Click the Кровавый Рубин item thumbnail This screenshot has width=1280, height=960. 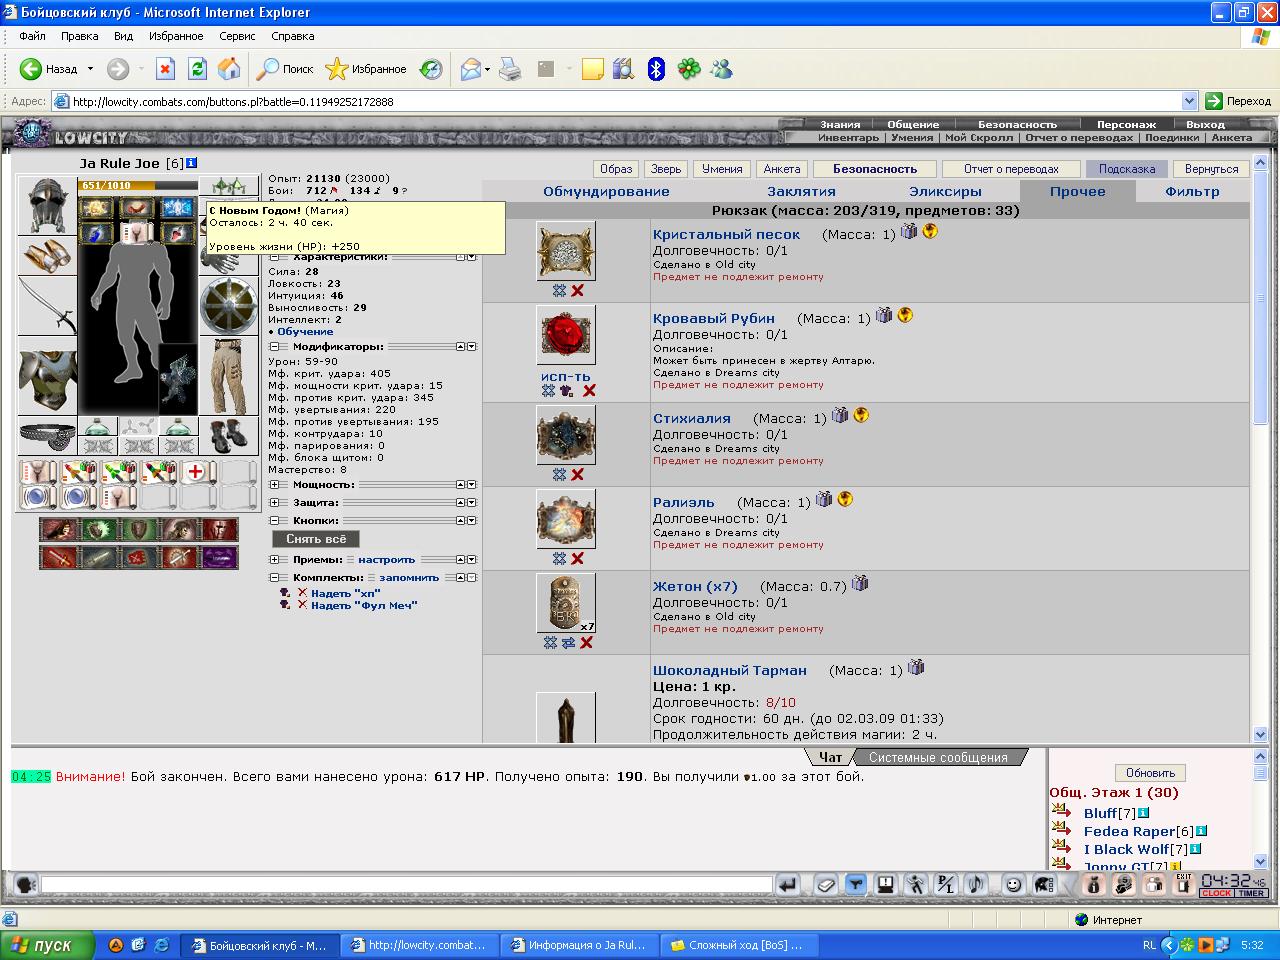pos(566,334)
